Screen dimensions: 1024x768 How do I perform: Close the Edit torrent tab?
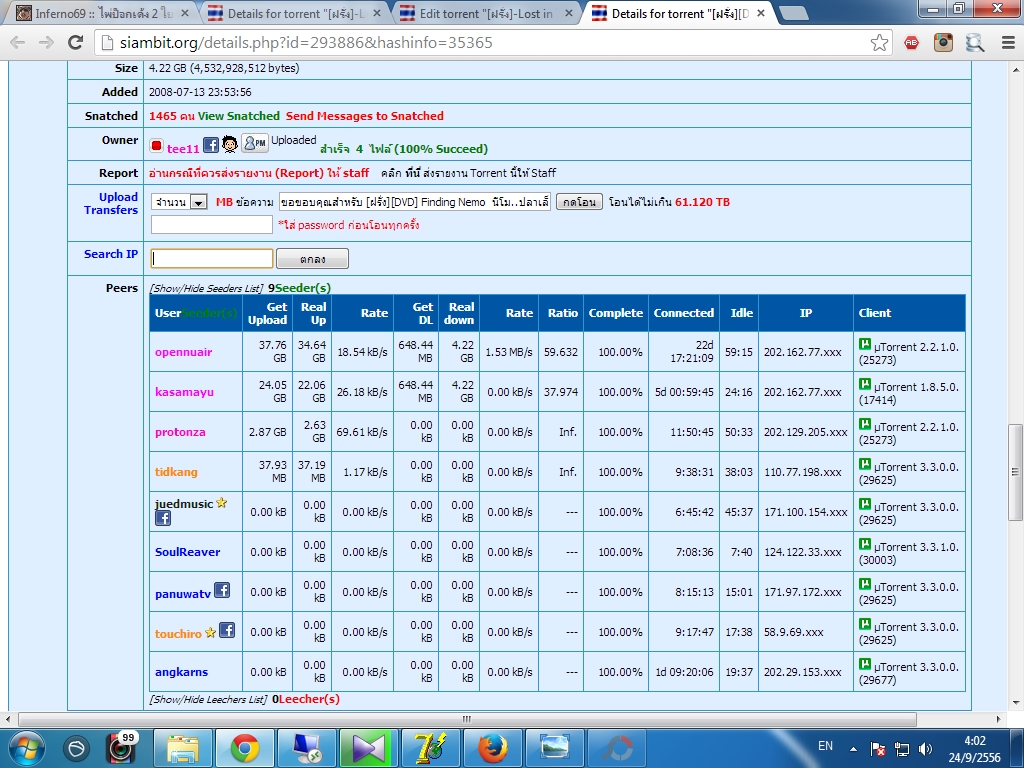click(568, 13)
